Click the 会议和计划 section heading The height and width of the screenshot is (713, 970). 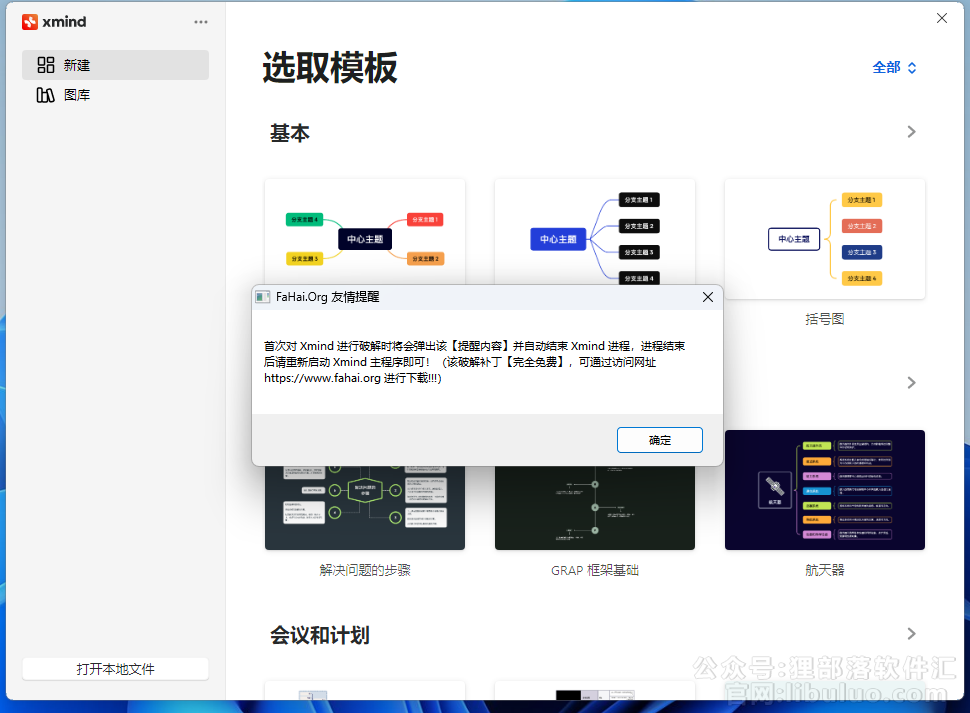319,635
